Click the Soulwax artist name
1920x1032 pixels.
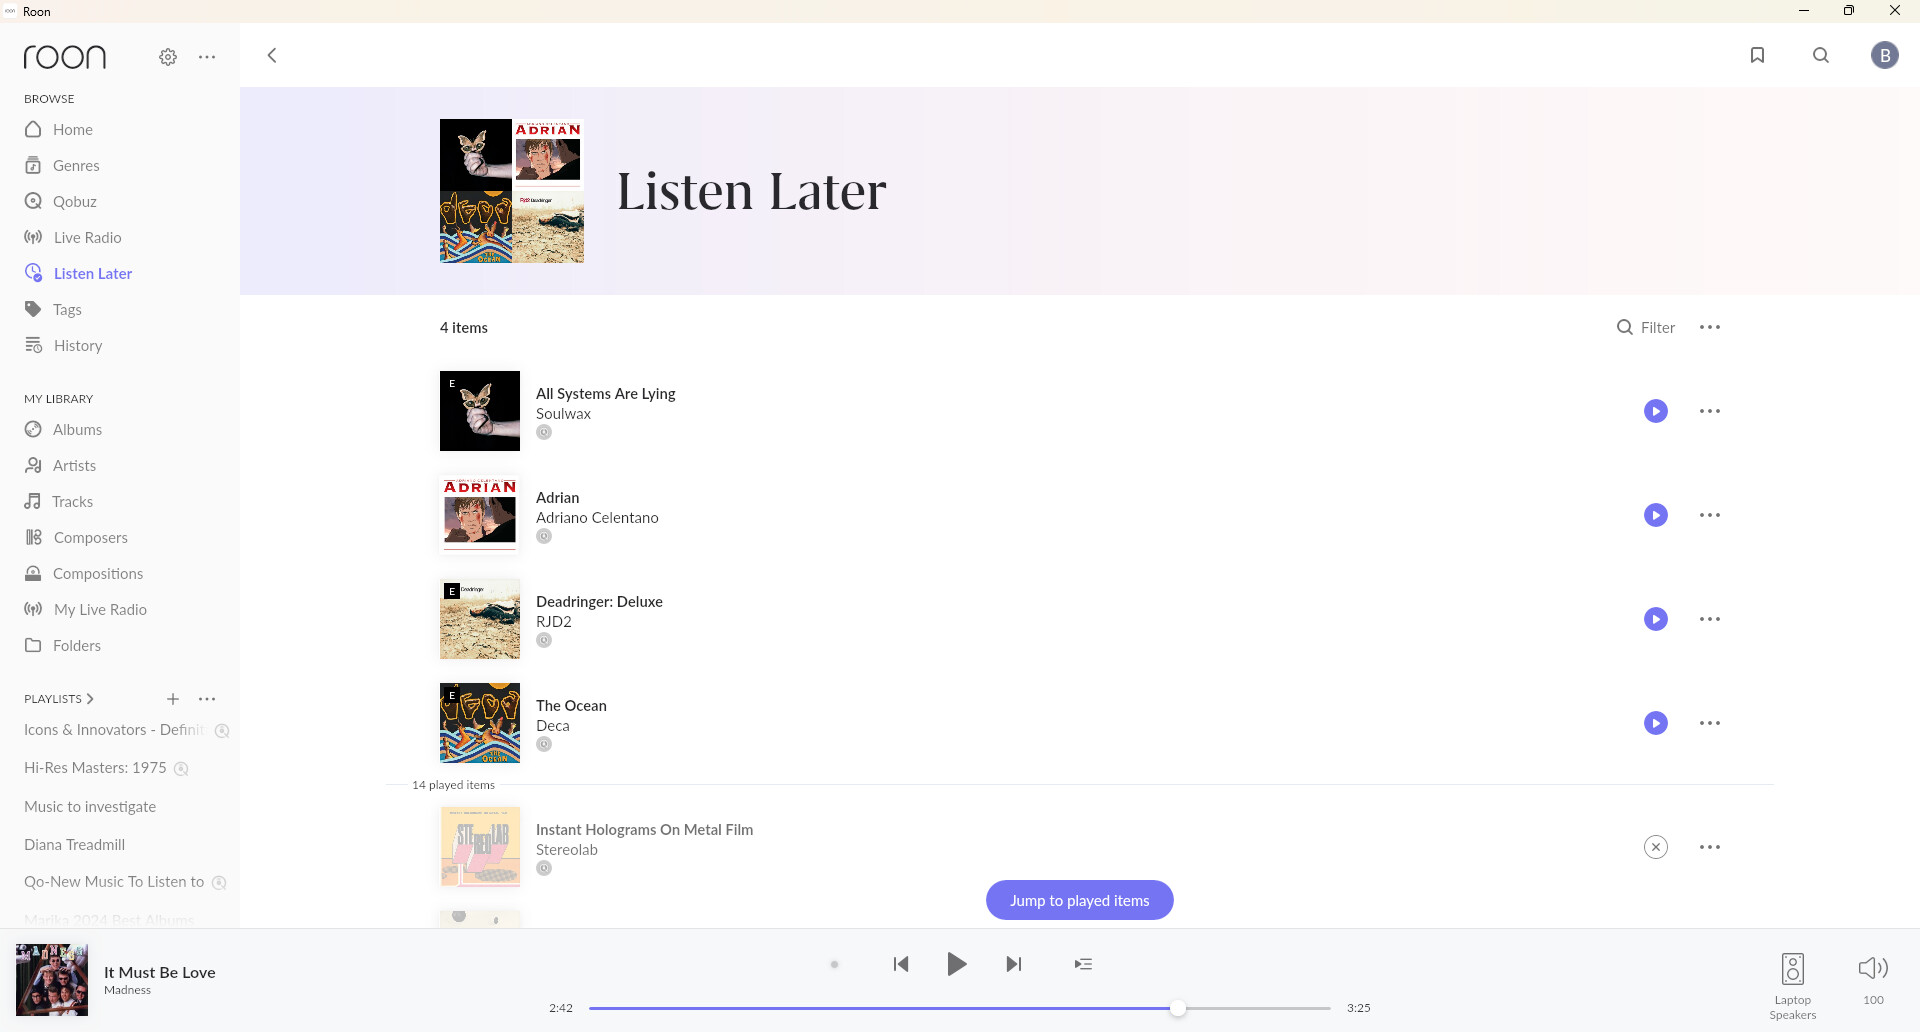pyautogui.click(x=563, y=414)
